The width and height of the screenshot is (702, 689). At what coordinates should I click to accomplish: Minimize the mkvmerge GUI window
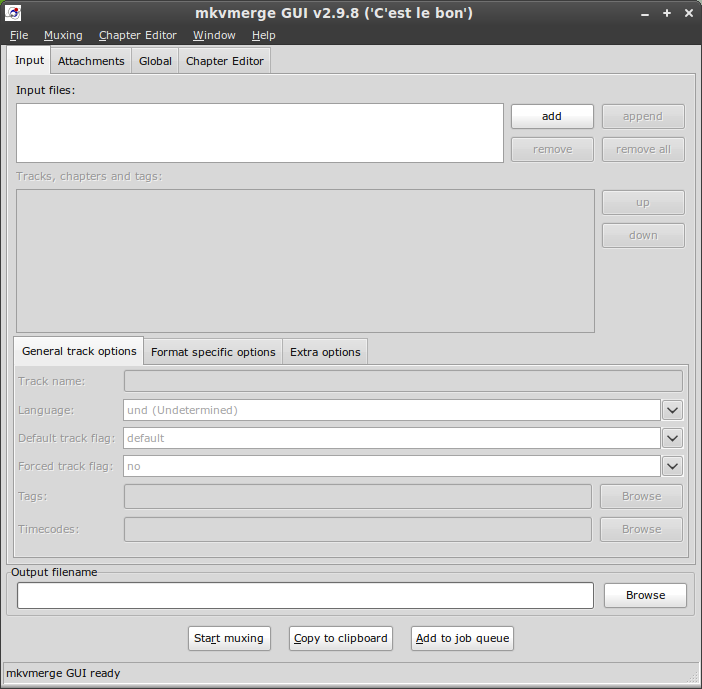(645, 14)
